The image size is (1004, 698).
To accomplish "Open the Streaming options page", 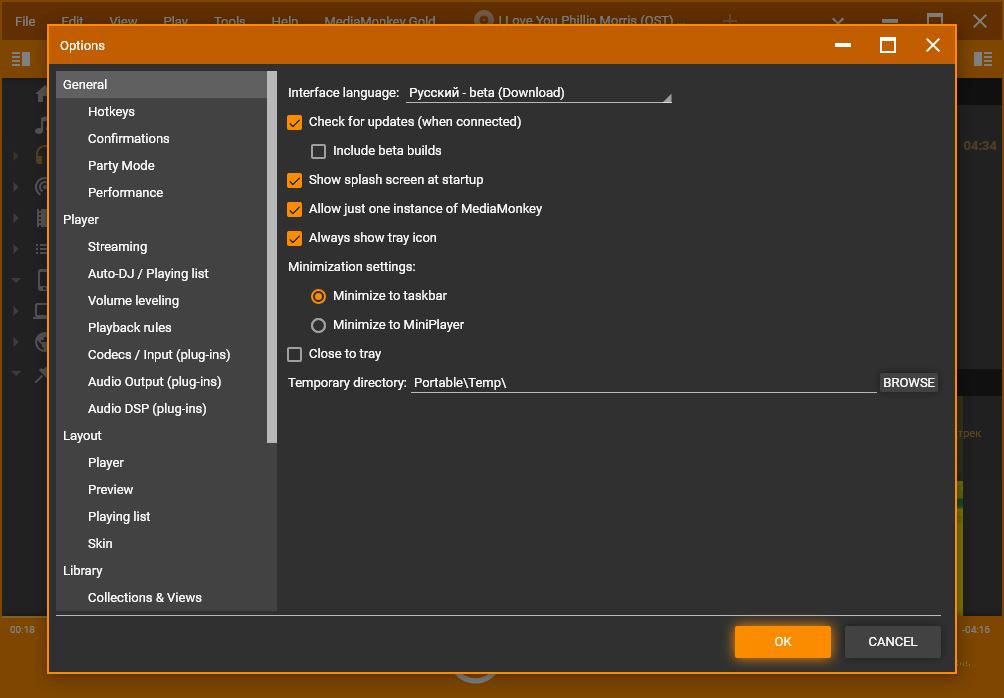I will [x=161, y=247].
